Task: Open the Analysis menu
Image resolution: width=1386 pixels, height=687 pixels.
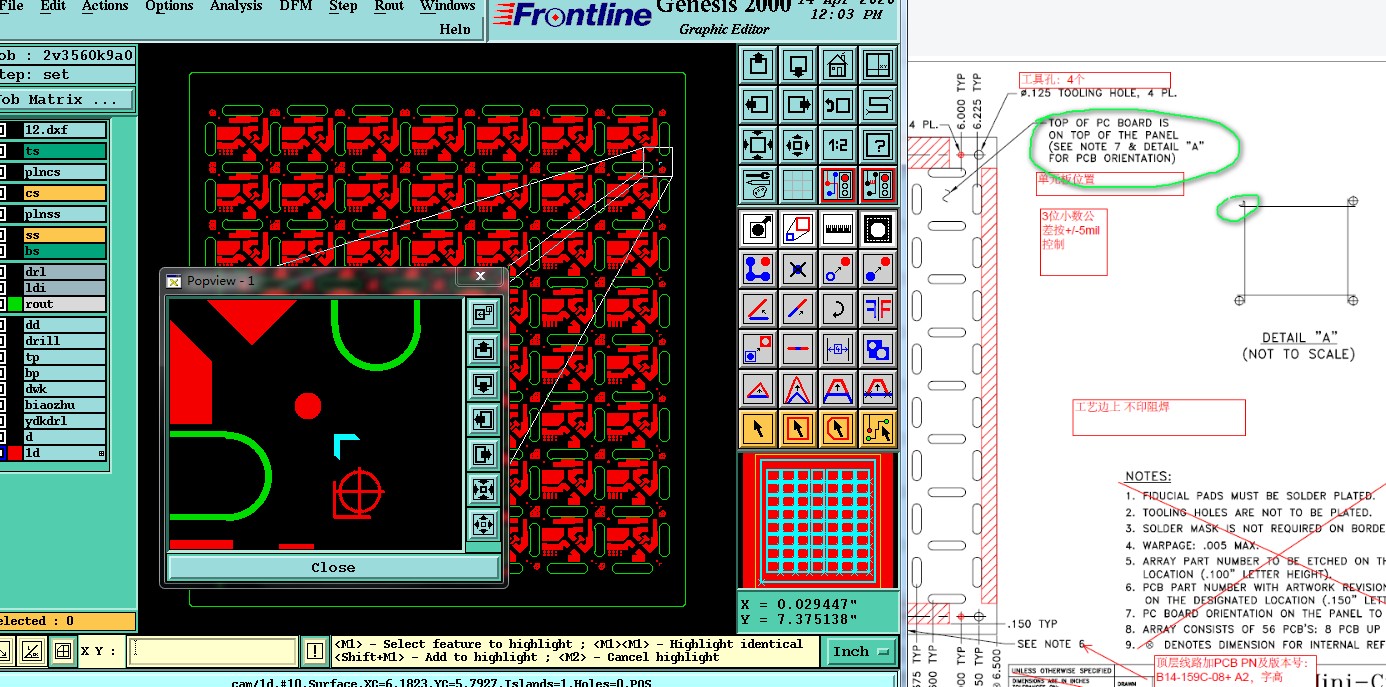Action: click(235, 6)
